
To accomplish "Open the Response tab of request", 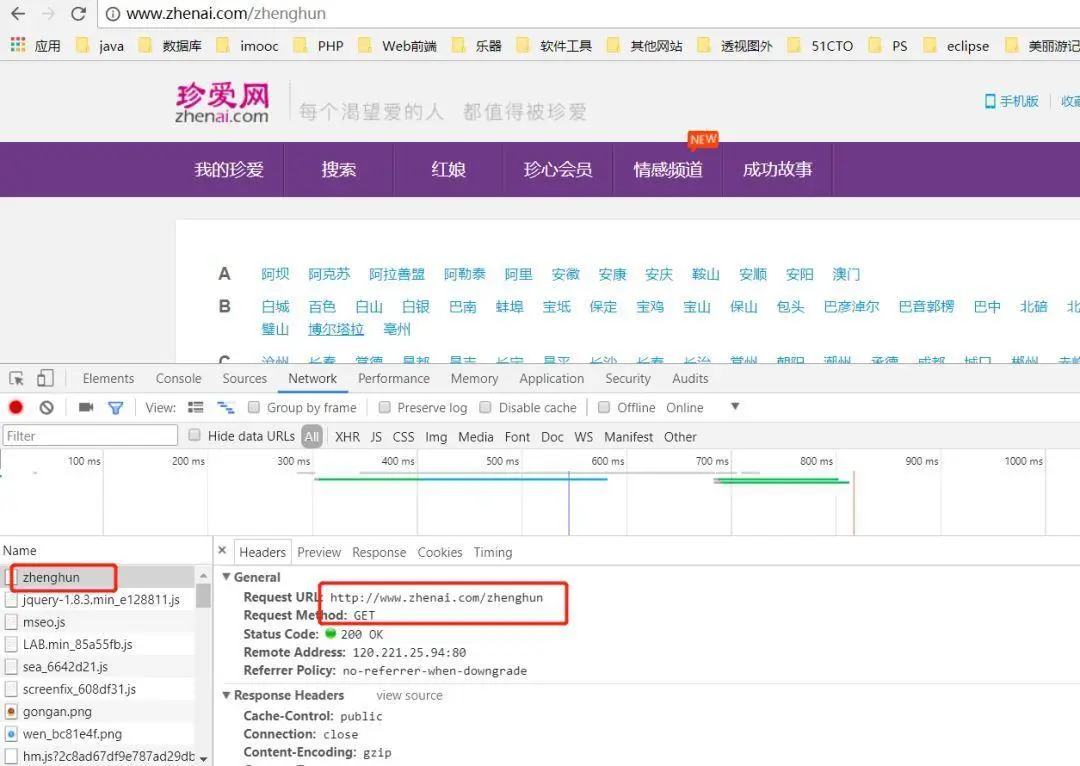I will (379, 552).
